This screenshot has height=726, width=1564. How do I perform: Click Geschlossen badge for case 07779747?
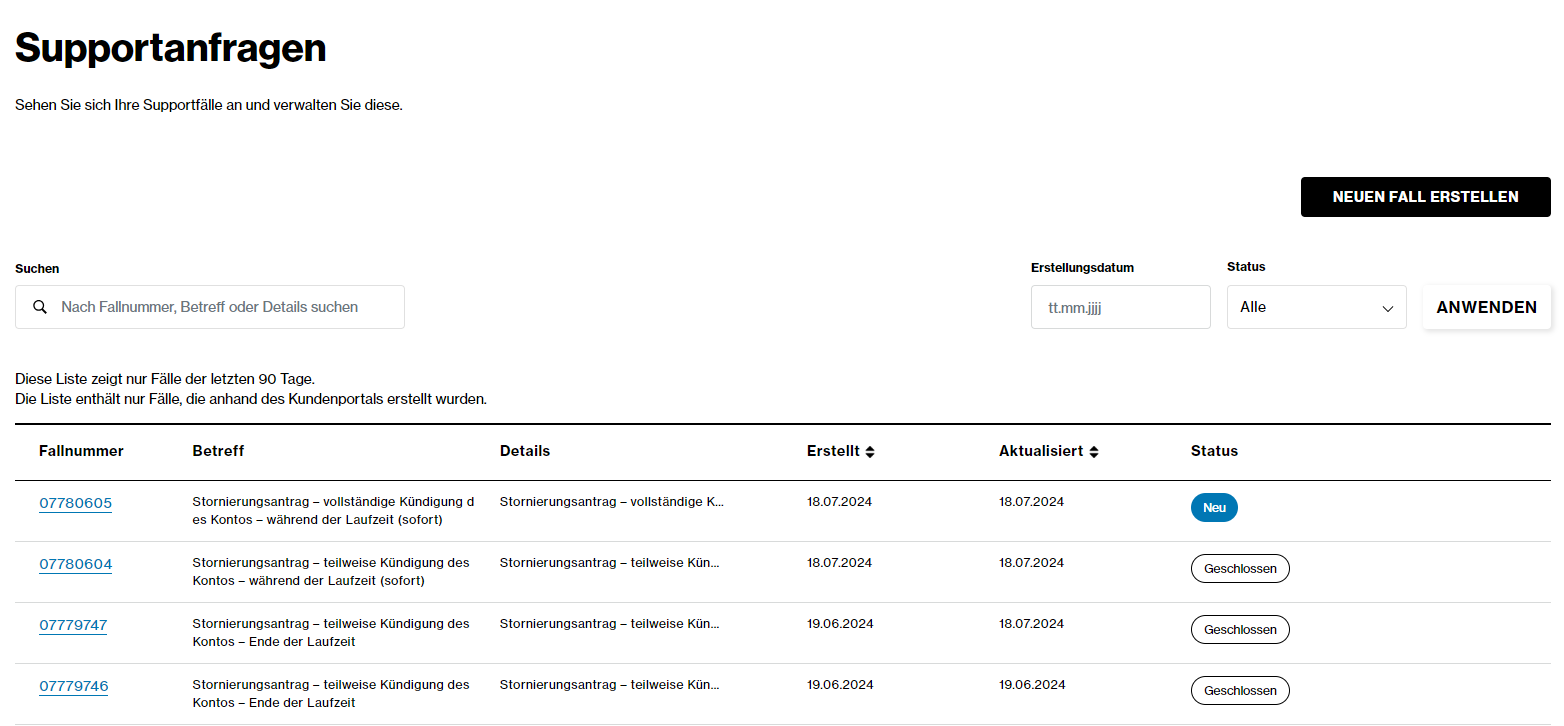tap(1240, 630)
